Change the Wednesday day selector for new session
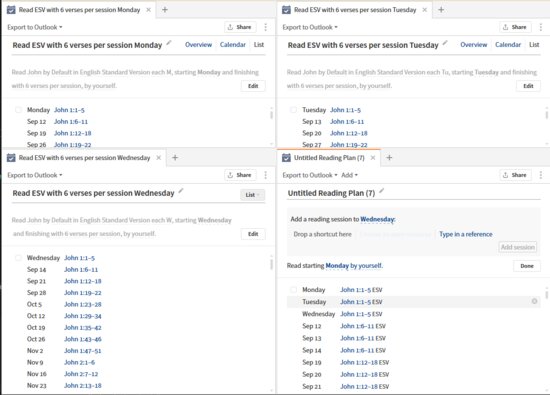 click(x=377, y=219)
